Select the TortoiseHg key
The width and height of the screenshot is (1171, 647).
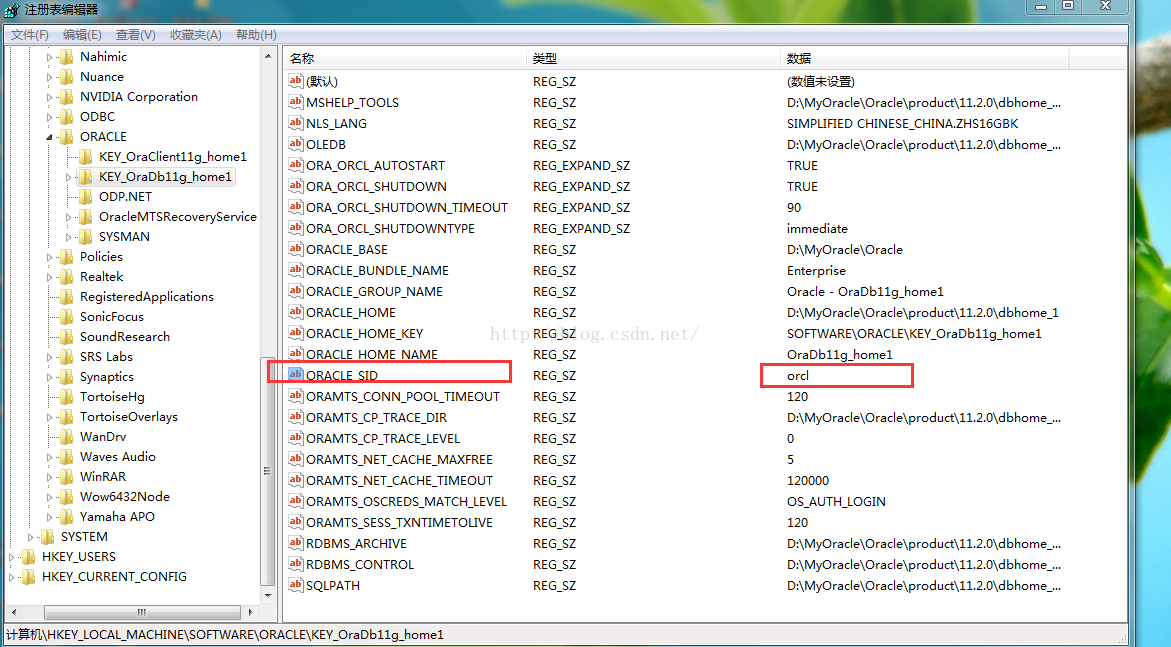click(x=112, y=397)
